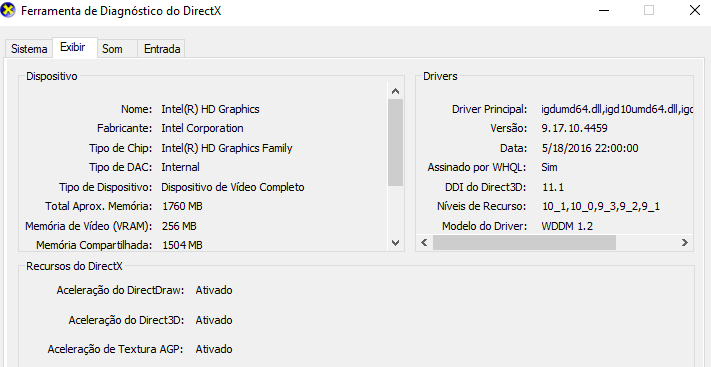Viewport: 711px width, 367px height.
Task: Go to the Entrada tab
Action: click(x=162, y=49)
